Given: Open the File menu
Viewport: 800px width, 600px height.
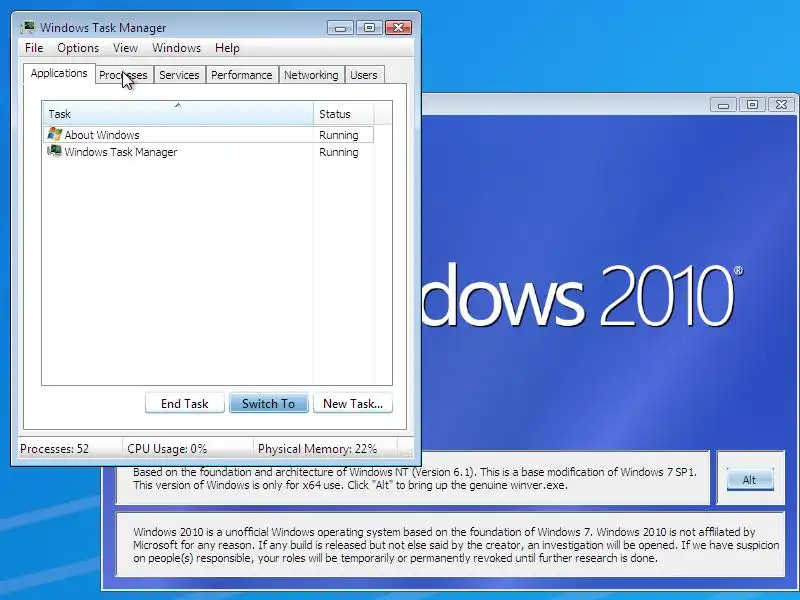Looking at the screenshot, I should [34, 48].
